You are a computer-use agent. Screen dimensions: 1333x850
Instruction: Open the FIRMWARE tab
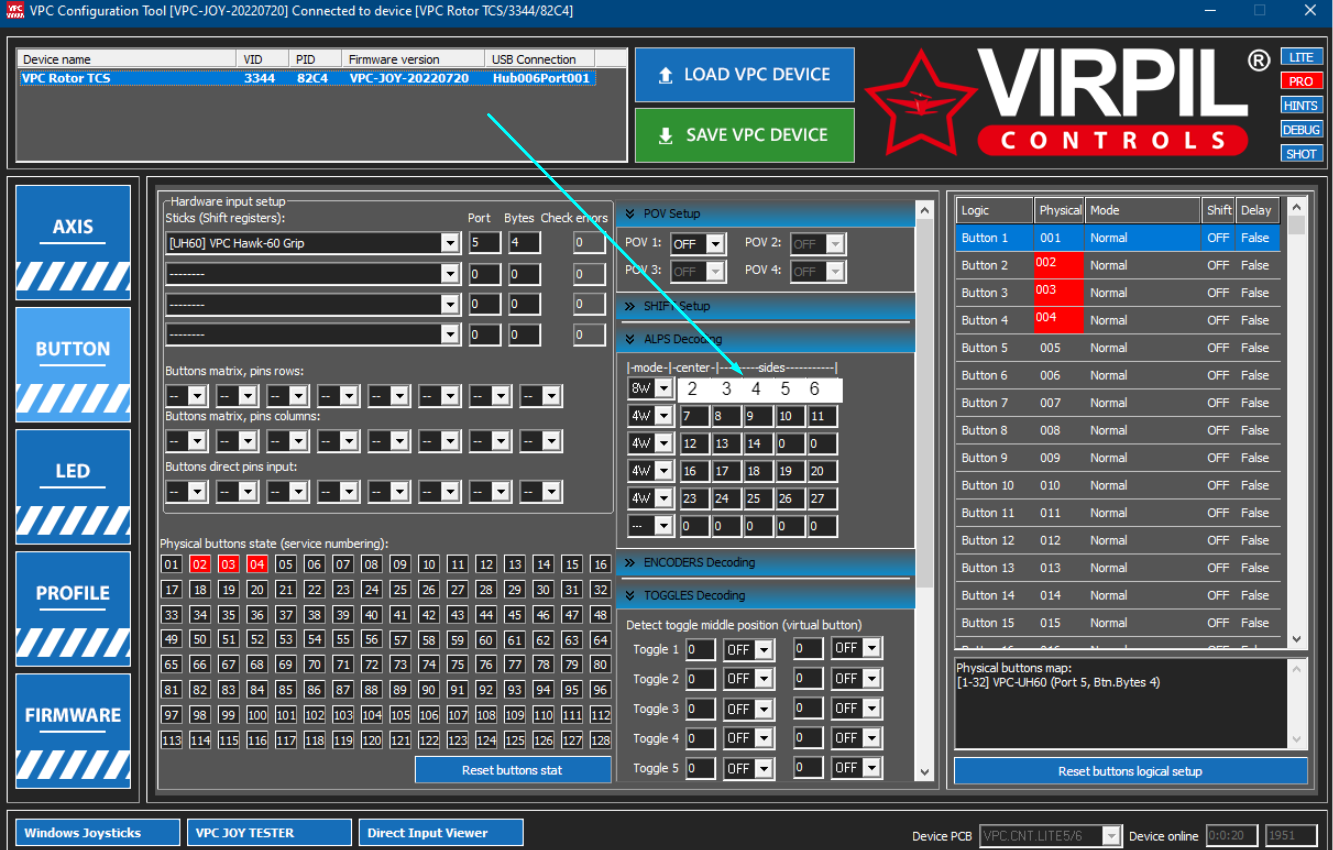pyautogui.click(x=73, y=731)
